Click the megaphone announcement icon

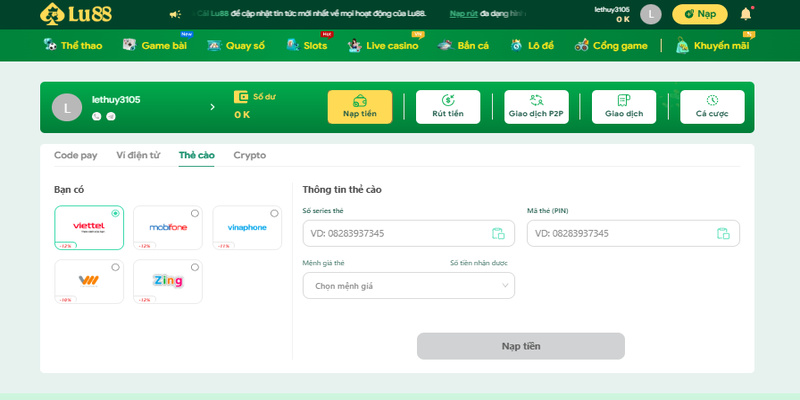point(175,14)
